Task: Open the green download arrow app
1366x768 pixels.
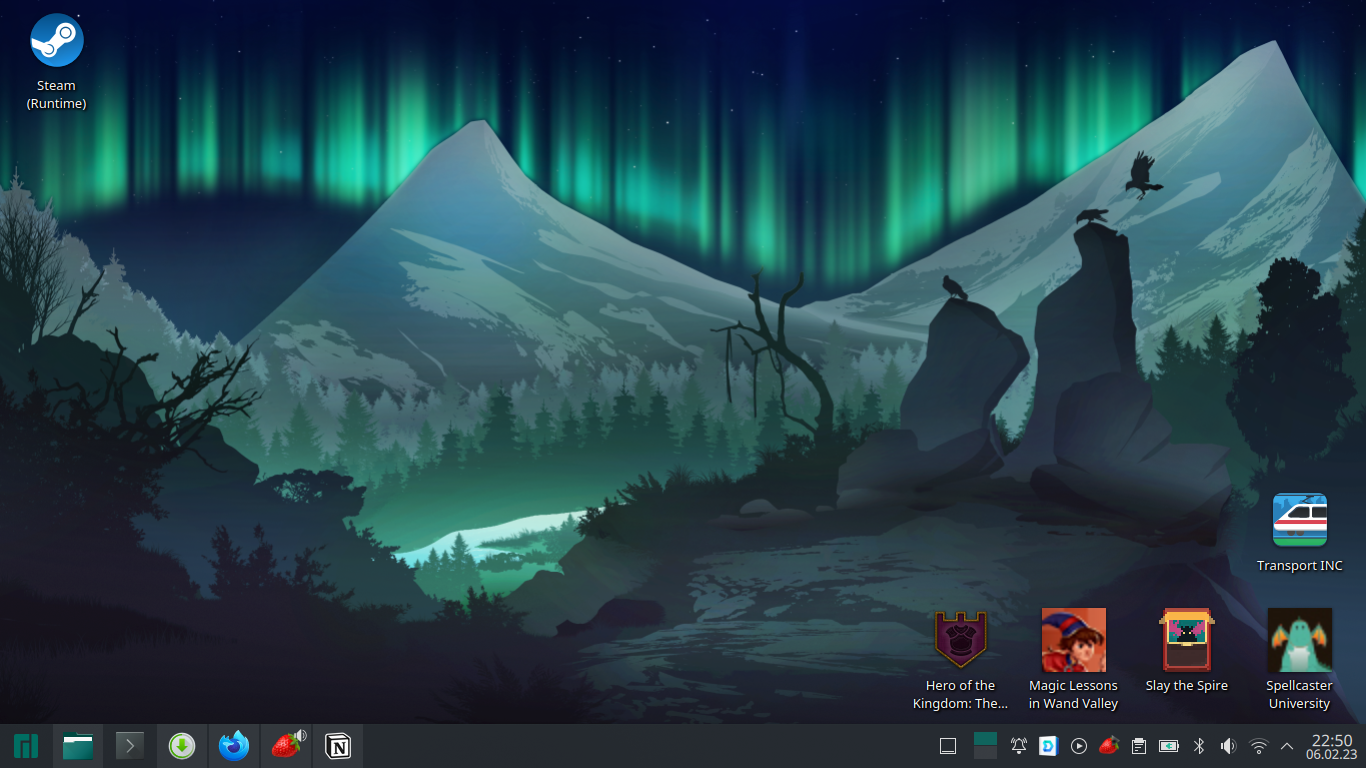Action: click(x=181, y=746)
